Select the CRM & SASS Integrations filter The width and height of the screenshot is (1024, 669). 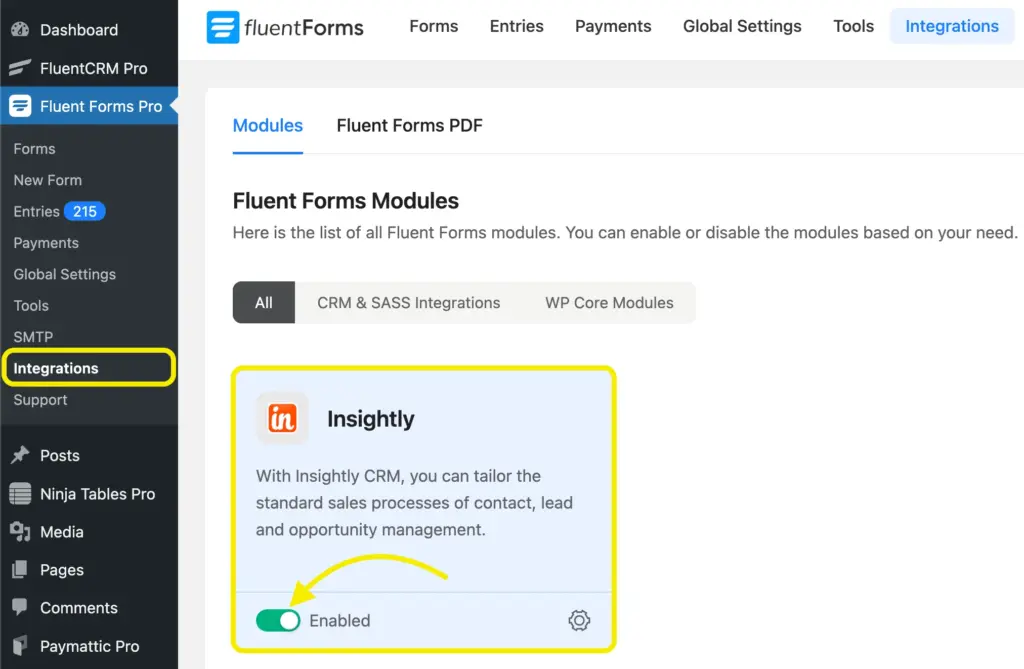(408, 302)
